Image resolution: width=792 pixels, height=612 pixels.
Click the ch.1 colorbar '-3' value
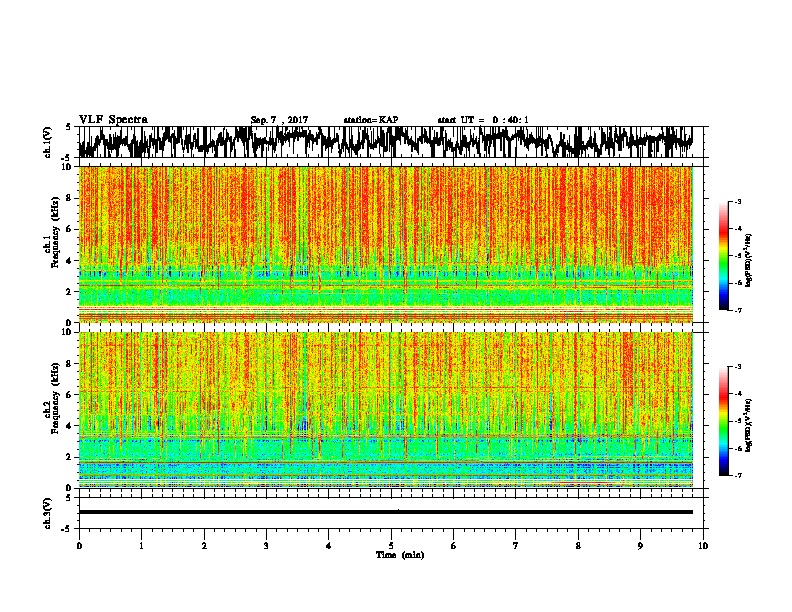738,201
